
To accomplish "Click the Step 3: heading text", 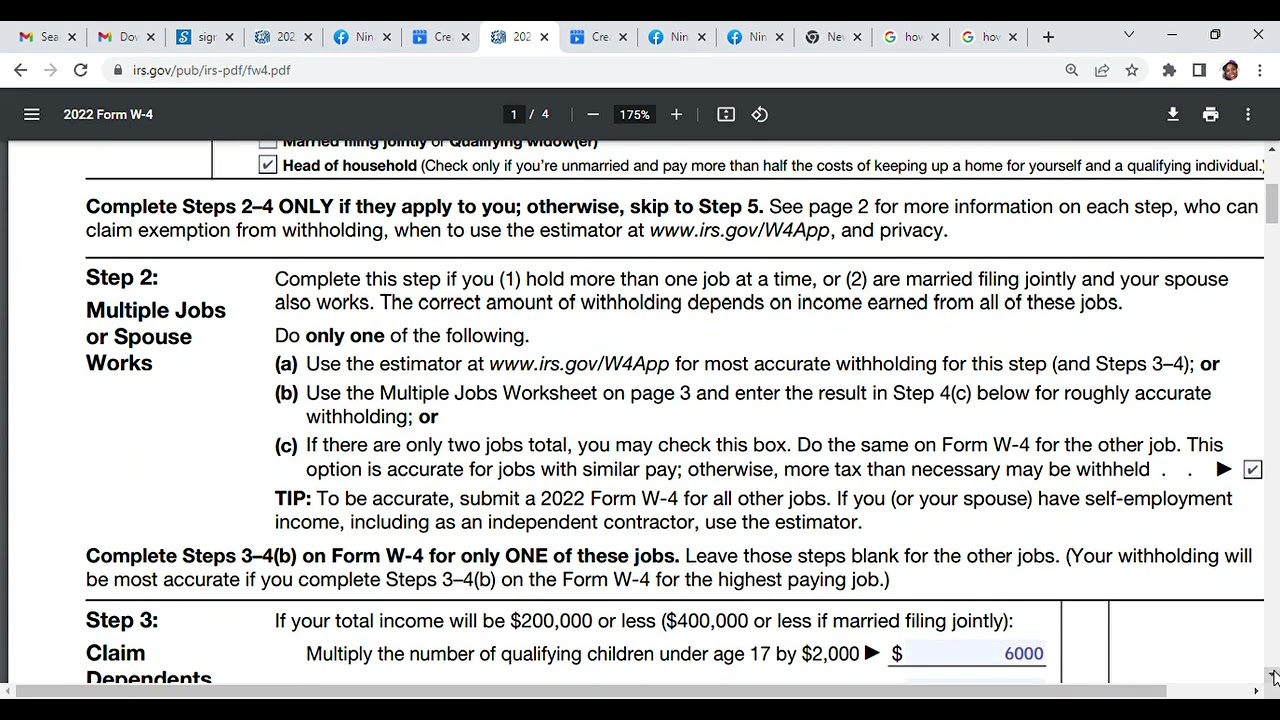I will [122, 621].
